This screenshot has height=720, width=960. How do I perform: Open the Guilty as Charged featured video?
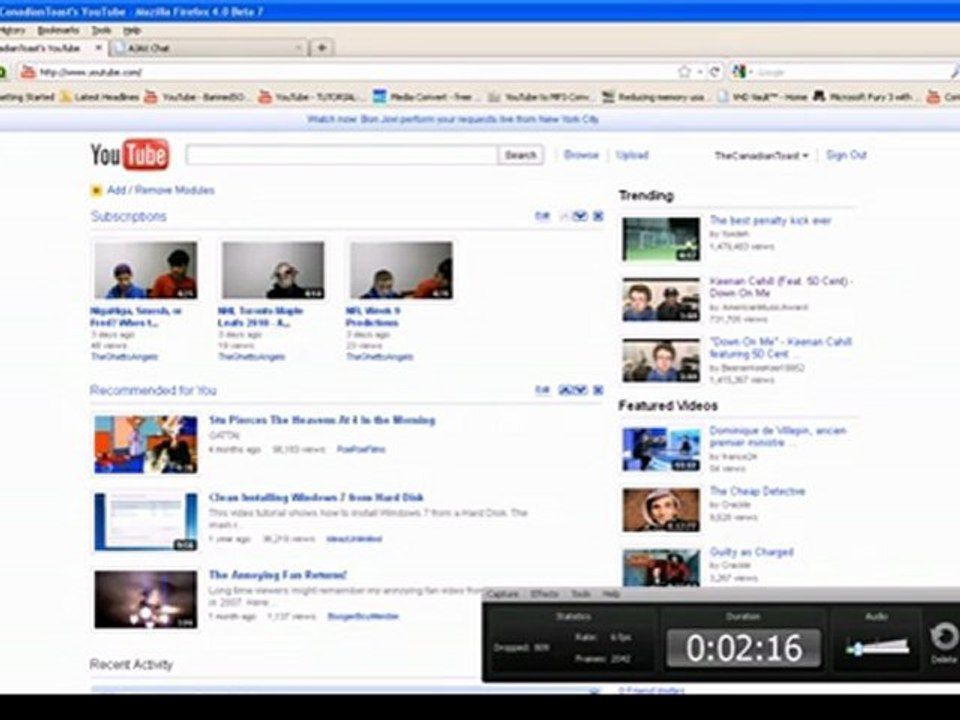tap(751, 552)
